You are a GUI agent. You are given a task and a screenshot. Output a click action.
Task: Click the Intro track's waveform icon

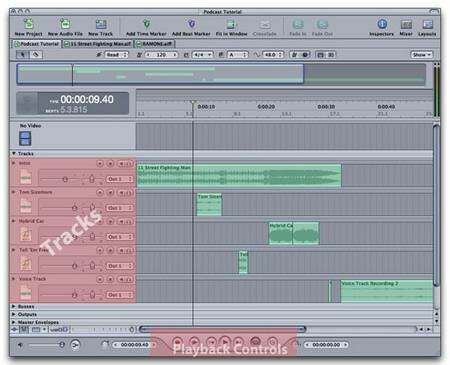click(26, 177)
